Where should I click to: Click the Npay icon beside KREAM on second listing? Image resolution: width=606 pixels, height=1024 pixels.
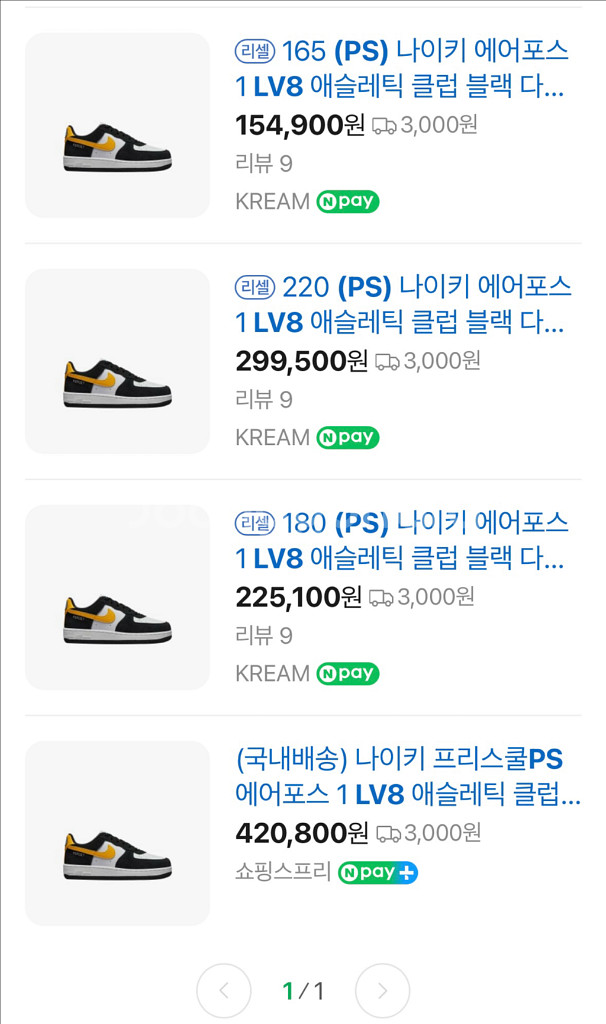click(347, 437)
